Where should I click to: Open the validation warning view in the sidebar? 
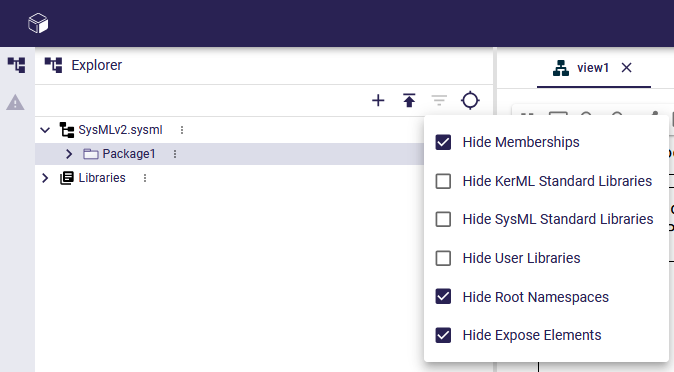pyautogui.click(x=15, y=103)
